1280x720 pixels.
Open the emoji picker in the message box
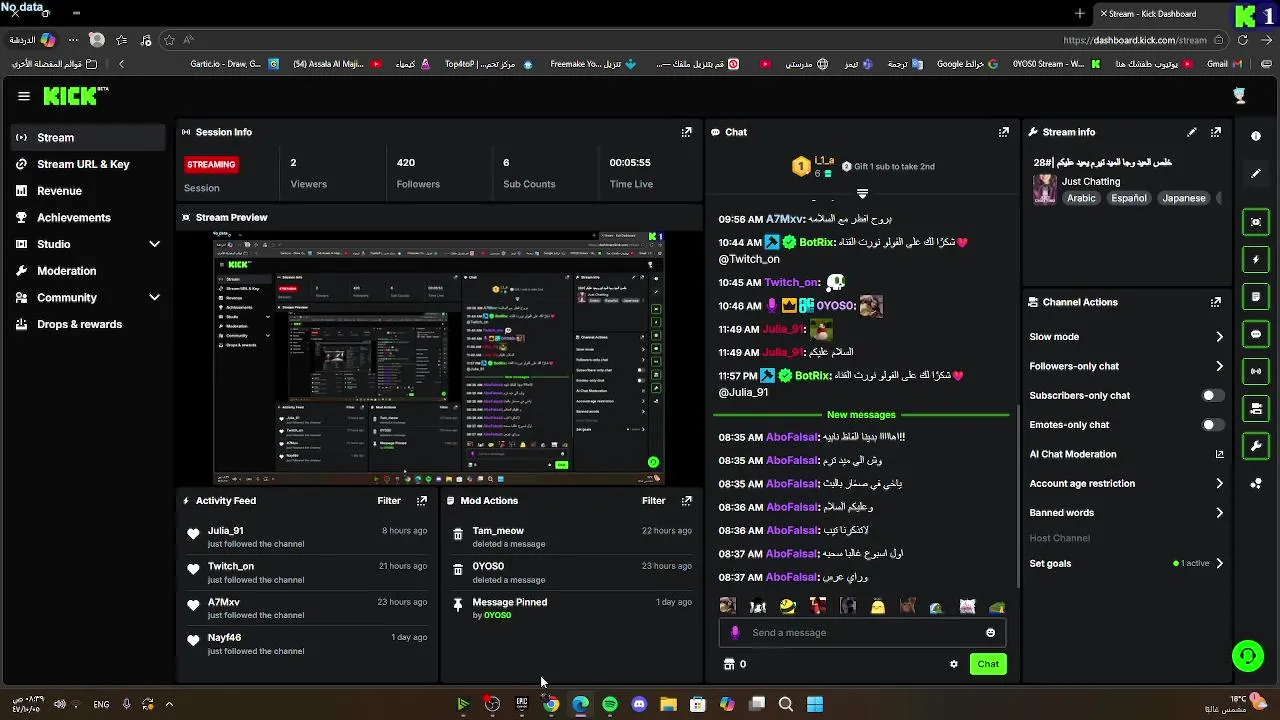coord(990,633)
